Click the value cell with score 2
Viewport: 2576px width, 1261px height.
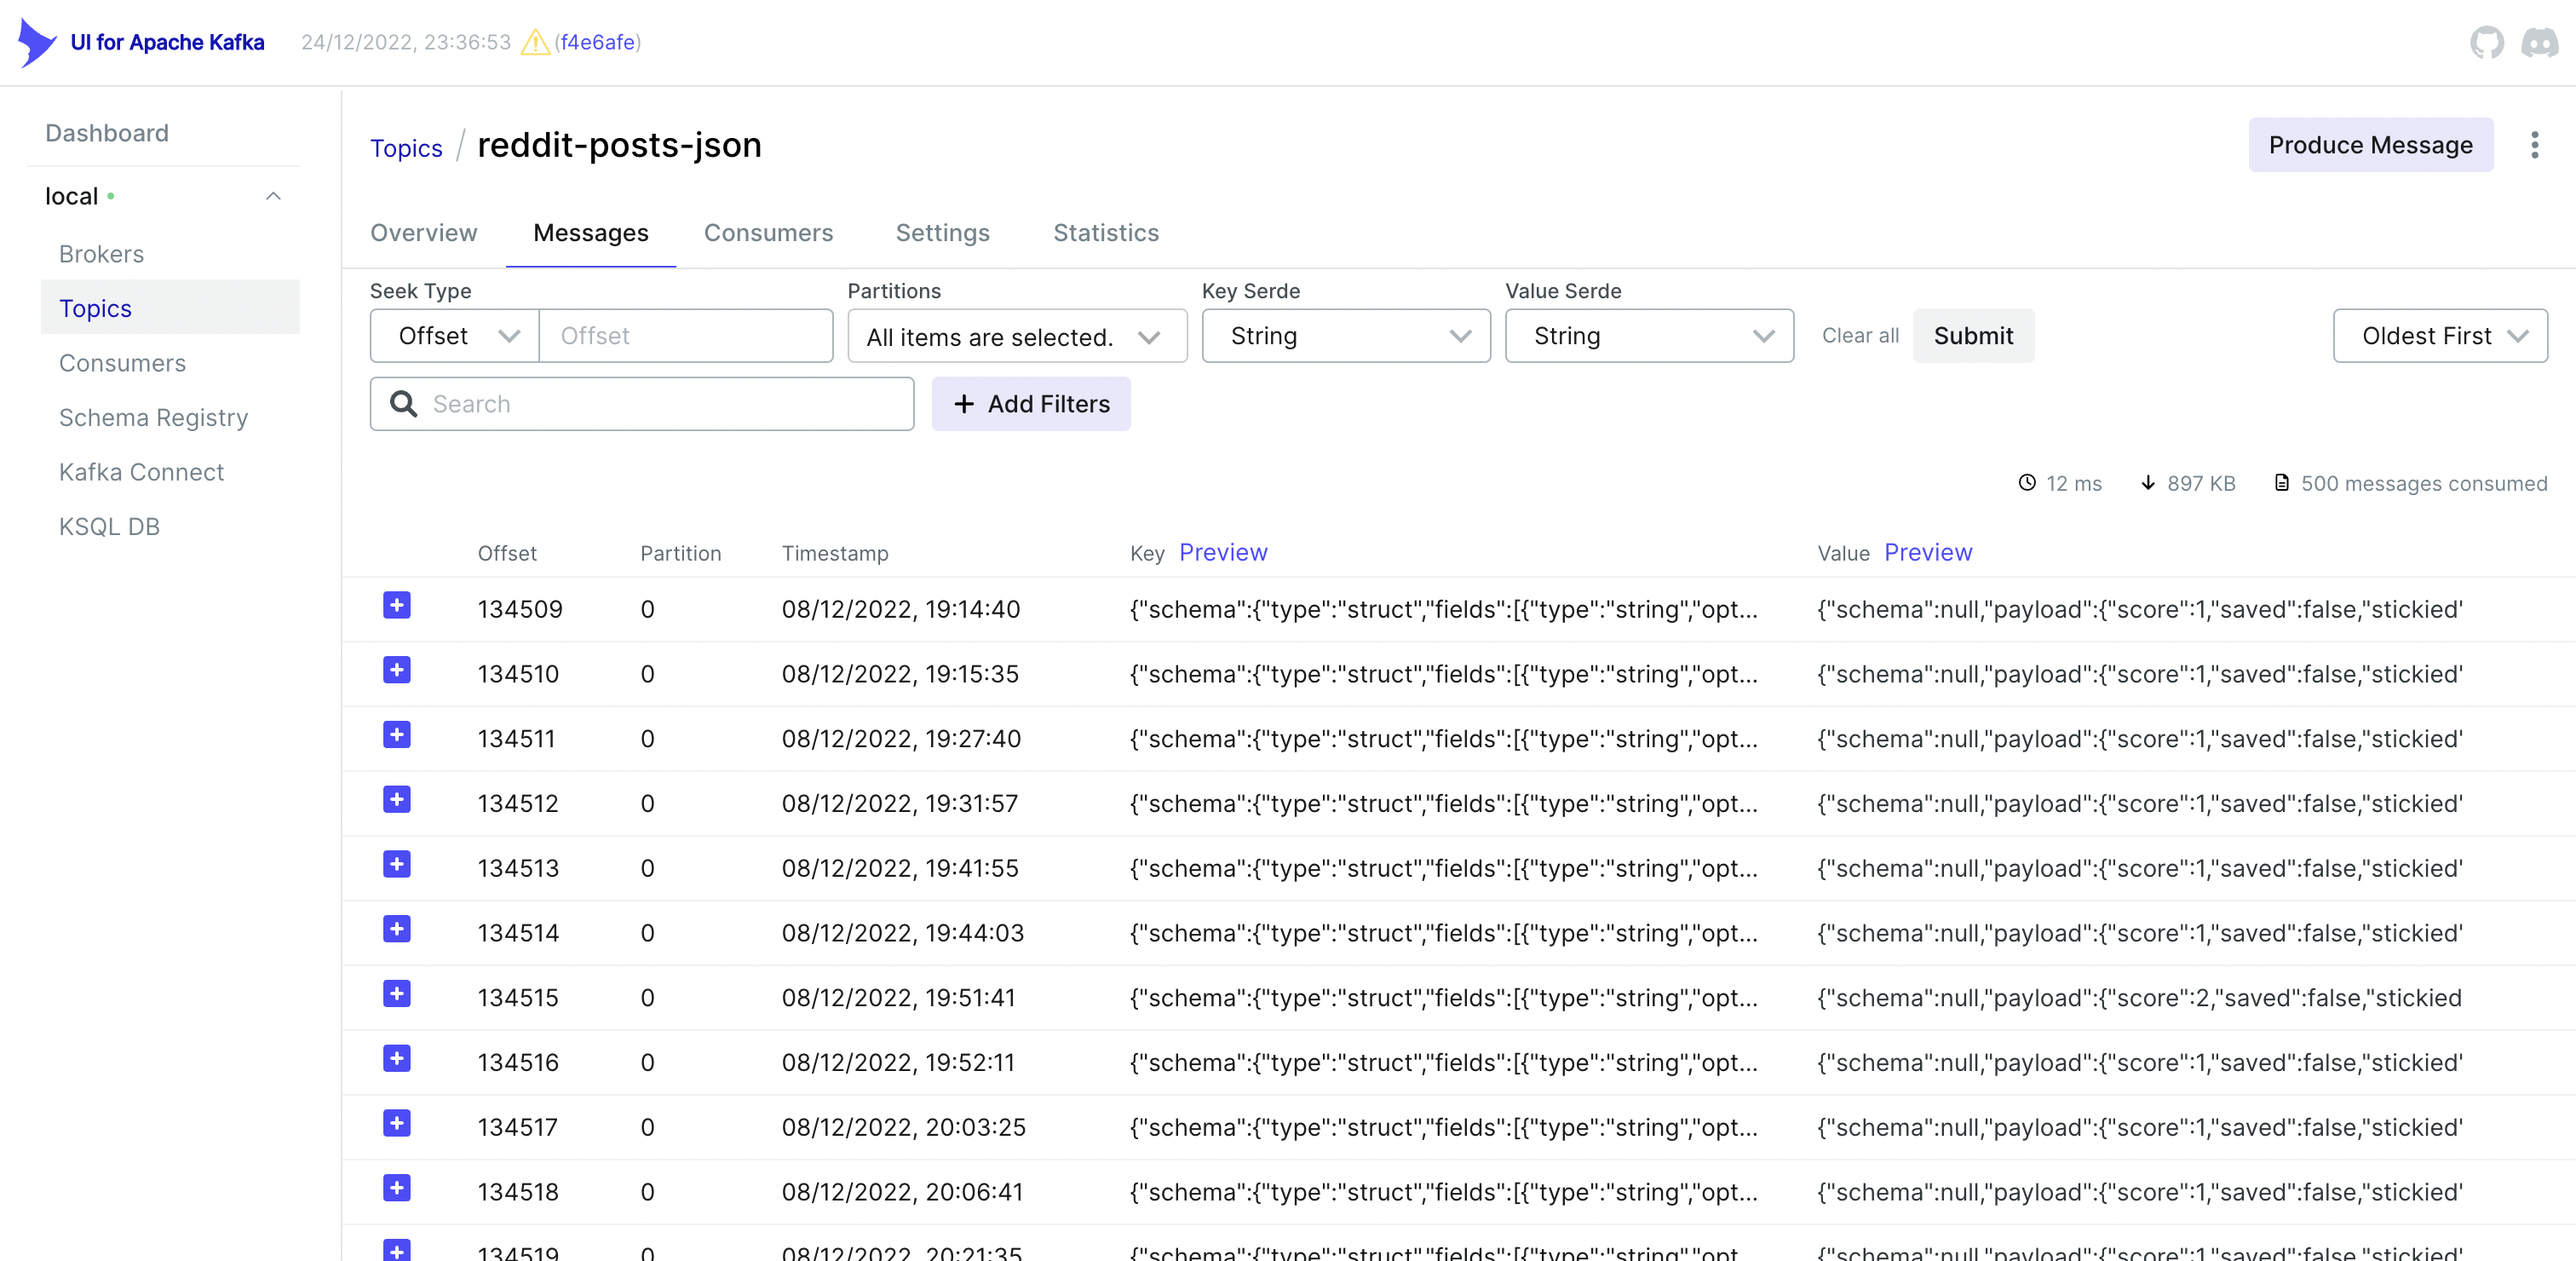tap(2139, 997)
